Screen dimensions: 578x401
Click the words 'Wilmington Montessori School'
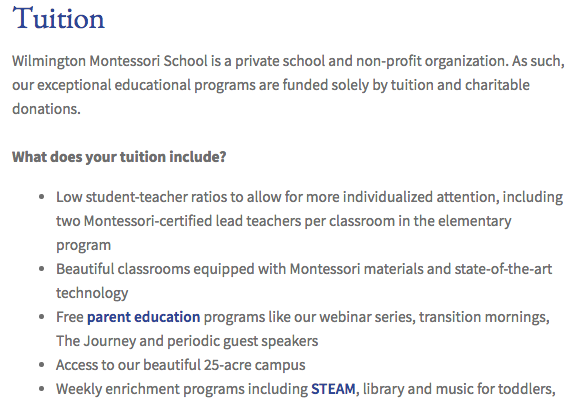[x=110, y=61]
